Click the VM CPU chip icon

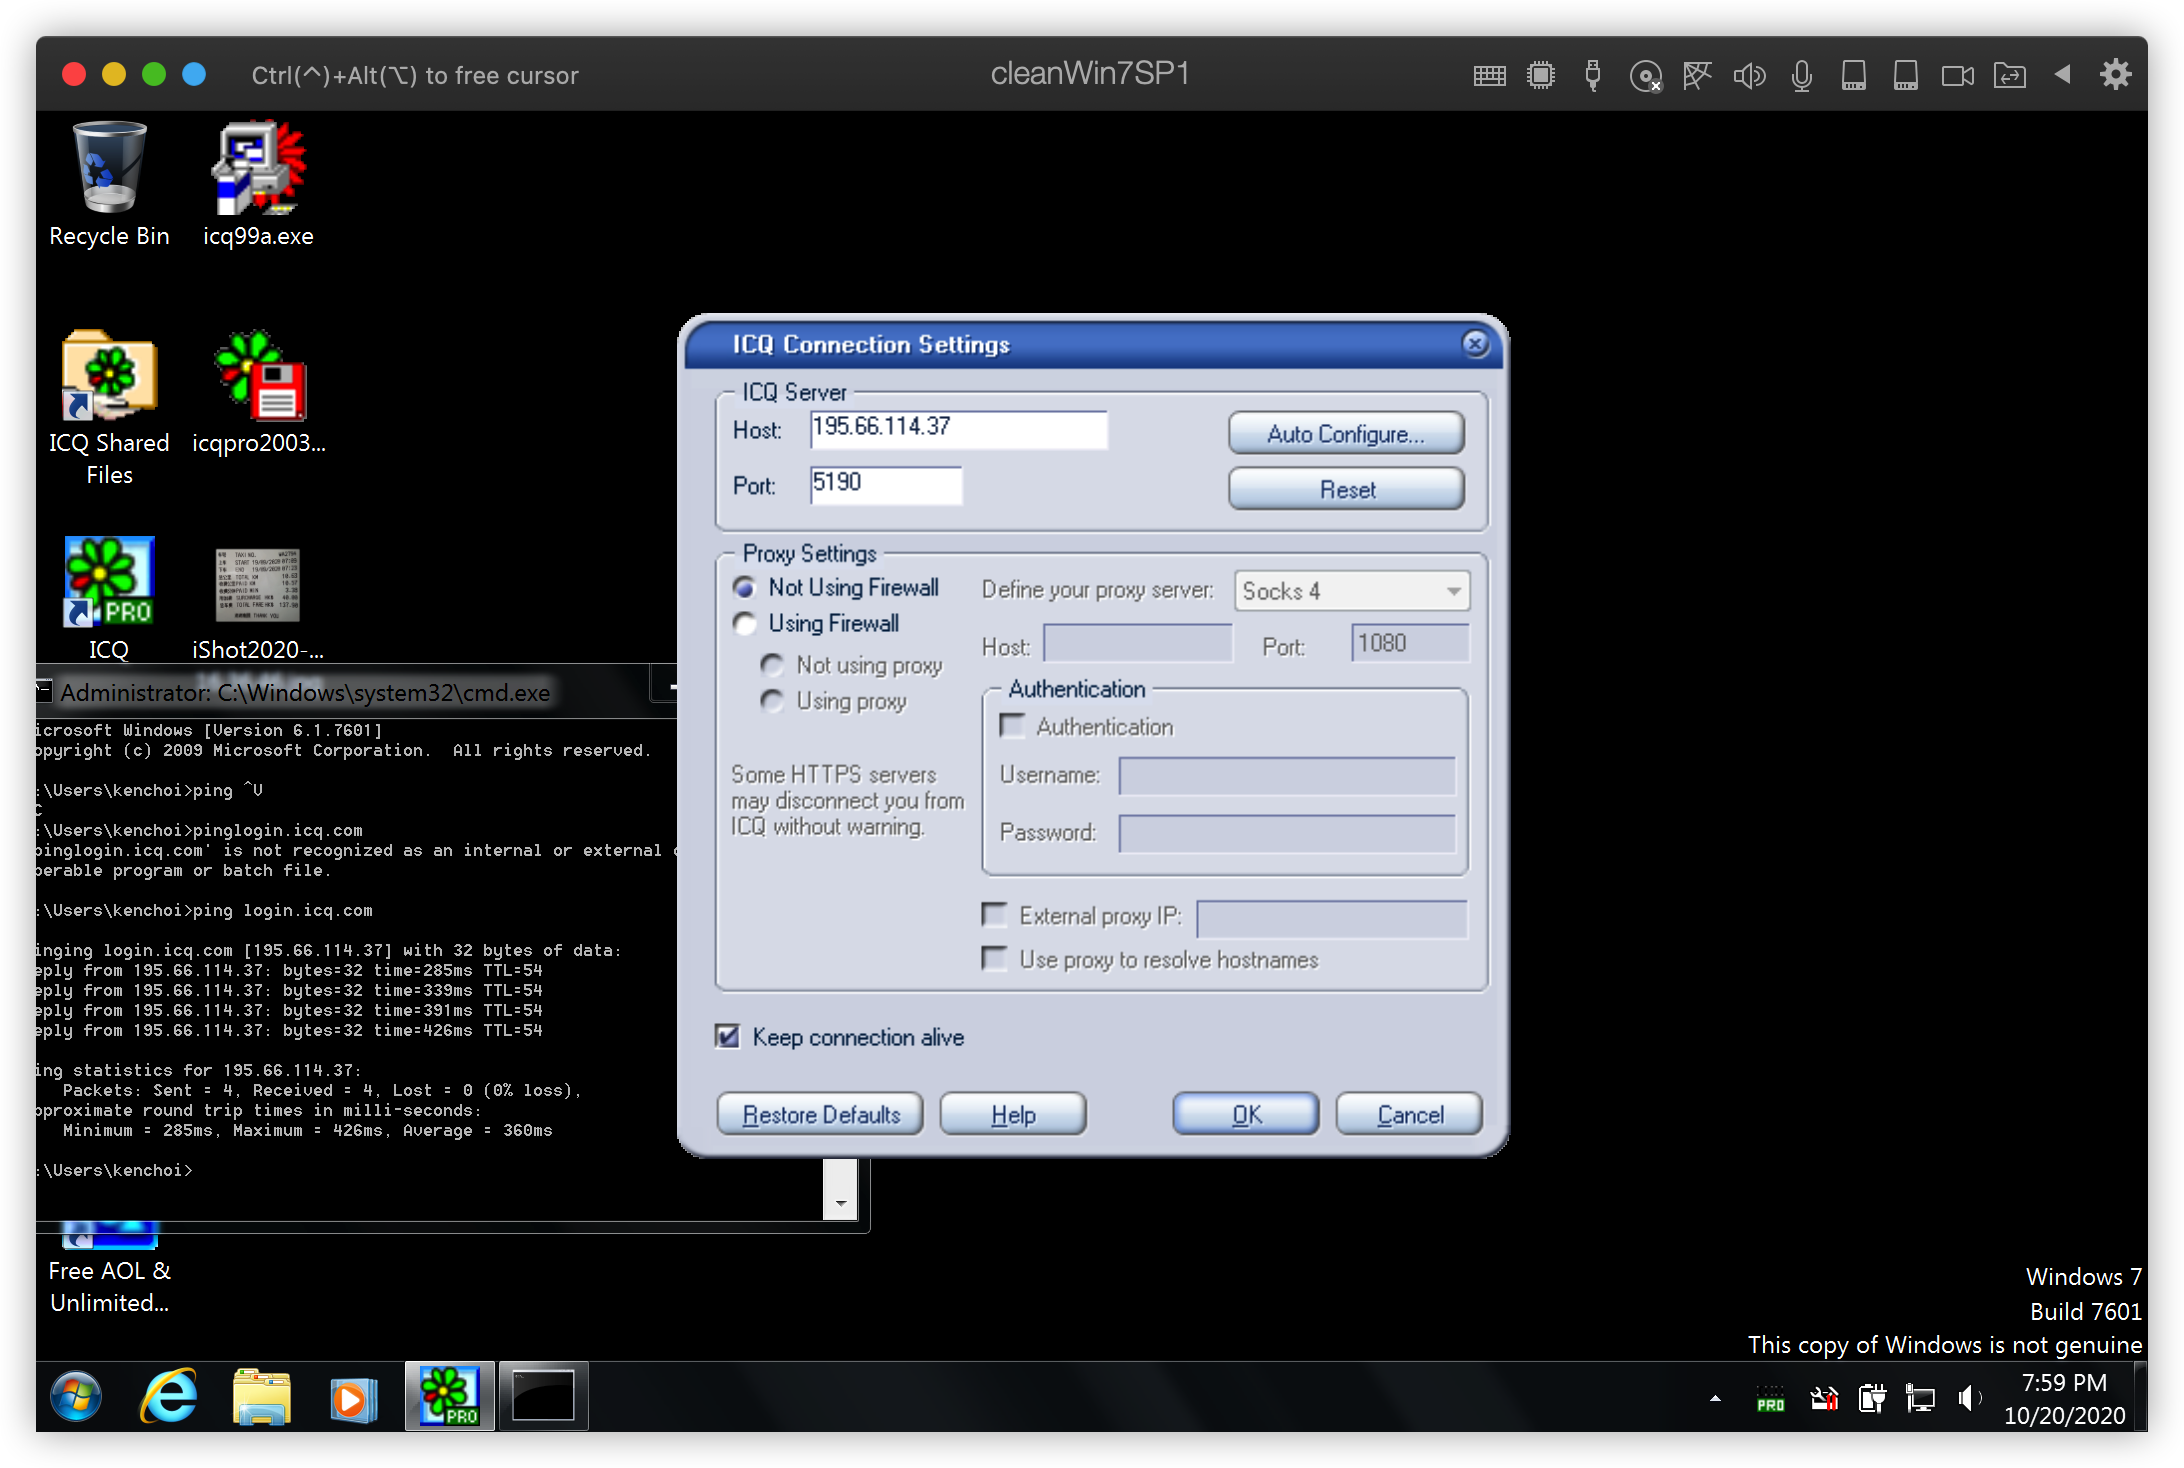pos(1541,75)
